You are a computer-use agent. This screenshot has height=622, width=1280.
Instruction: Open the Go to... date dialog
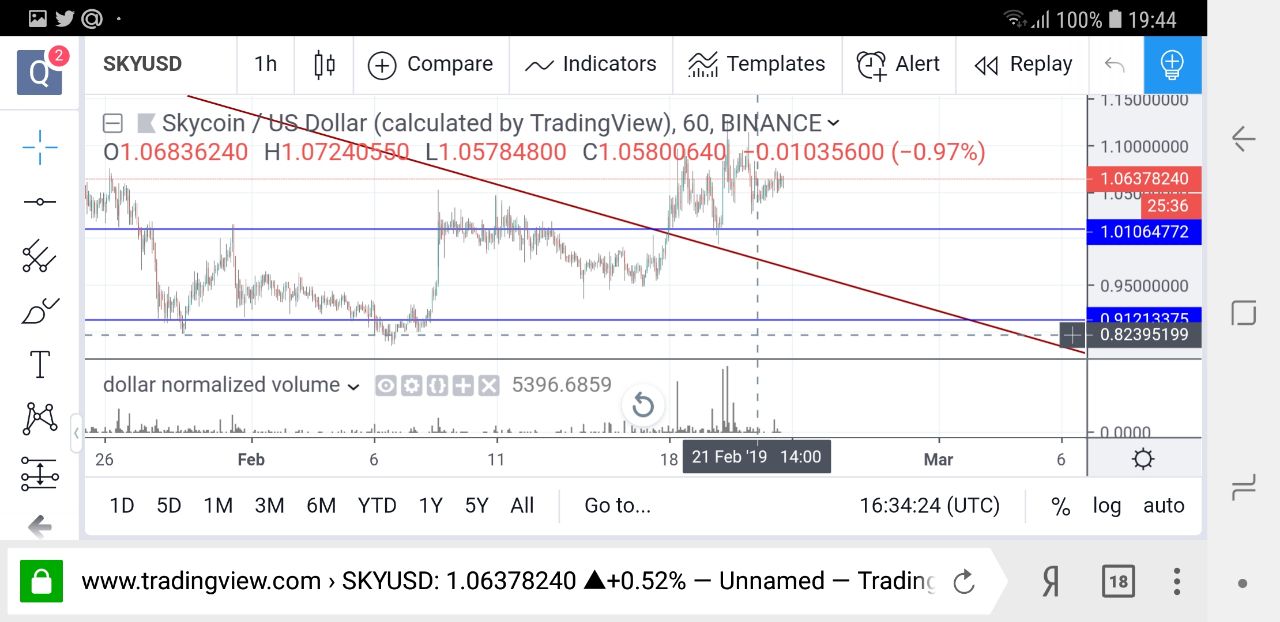(617, 506)
